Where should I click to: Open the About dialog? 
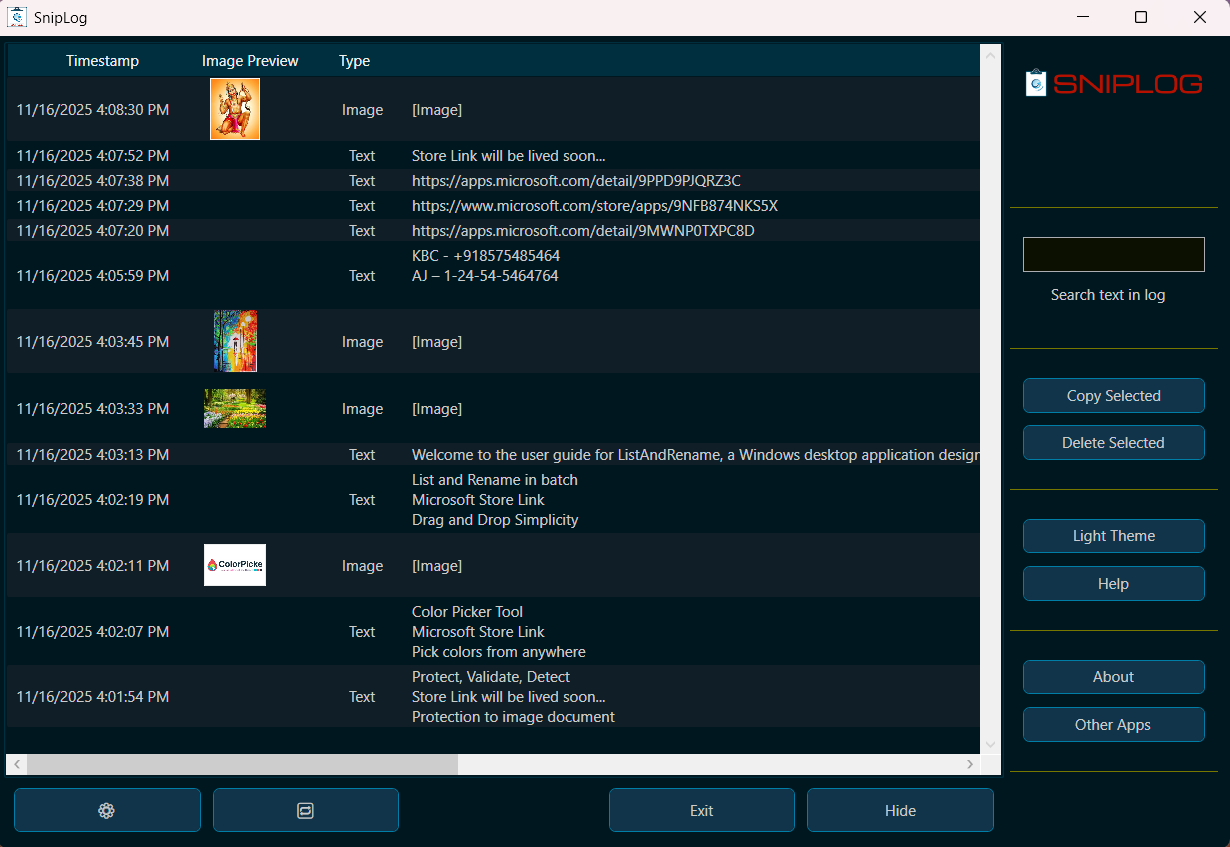pos(1113,677)
